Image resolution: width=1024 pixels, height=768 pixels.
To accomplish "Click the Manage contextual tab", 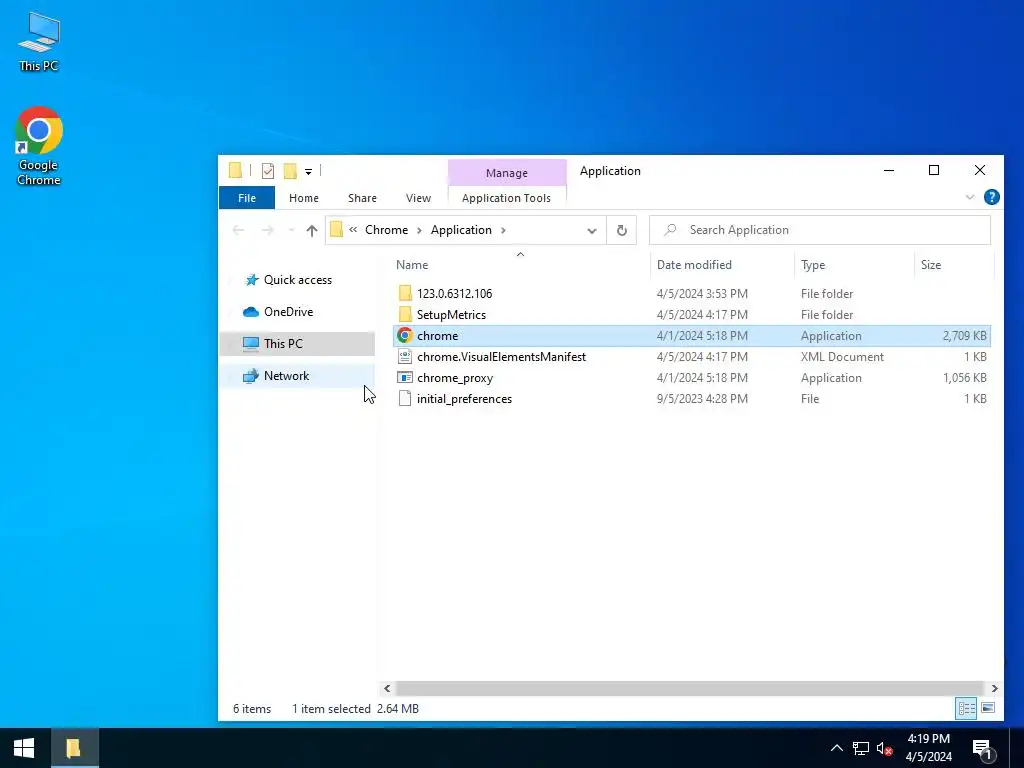I will [507, 173].
